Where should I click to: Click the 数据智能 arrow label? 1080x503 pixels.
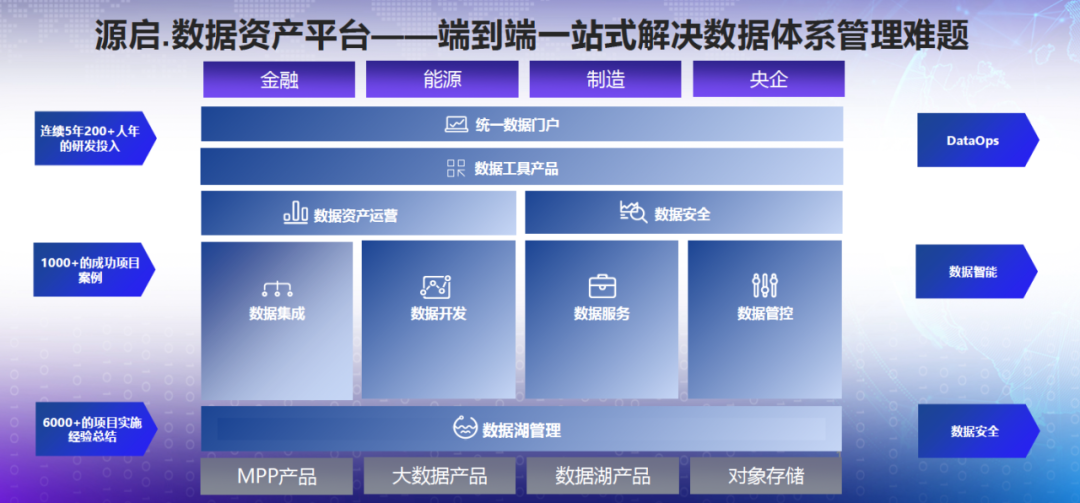coord(977,271)
